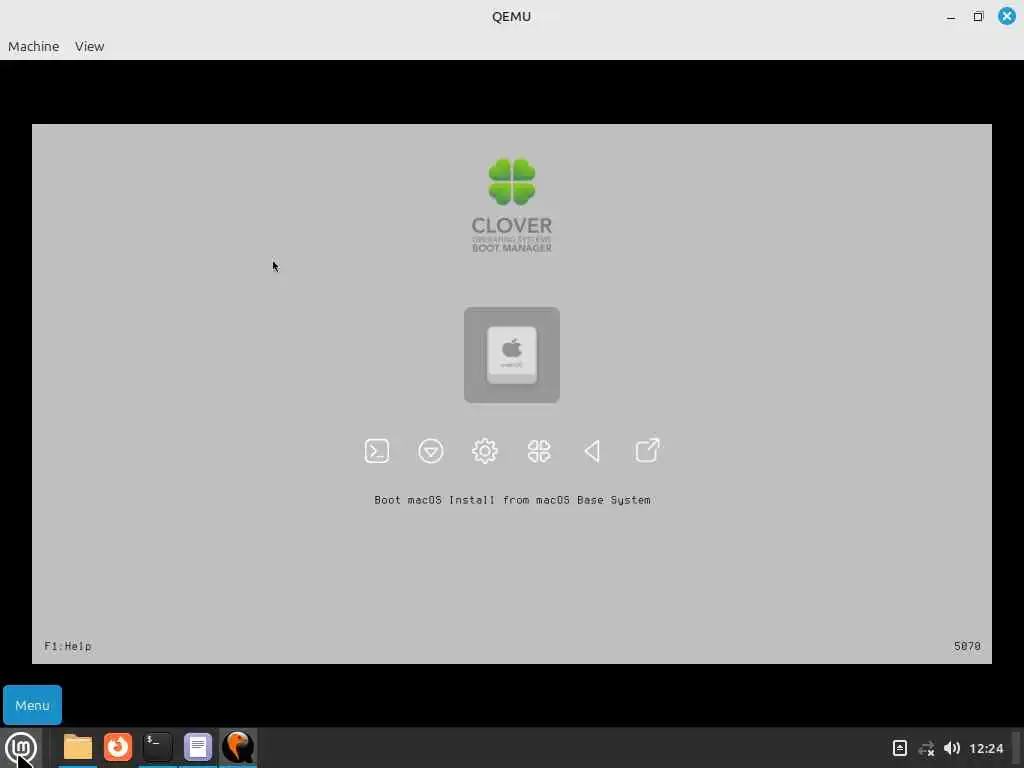The image size is (1024, 768).
Task: Close the QEMU window
Action: [1006, 16]
